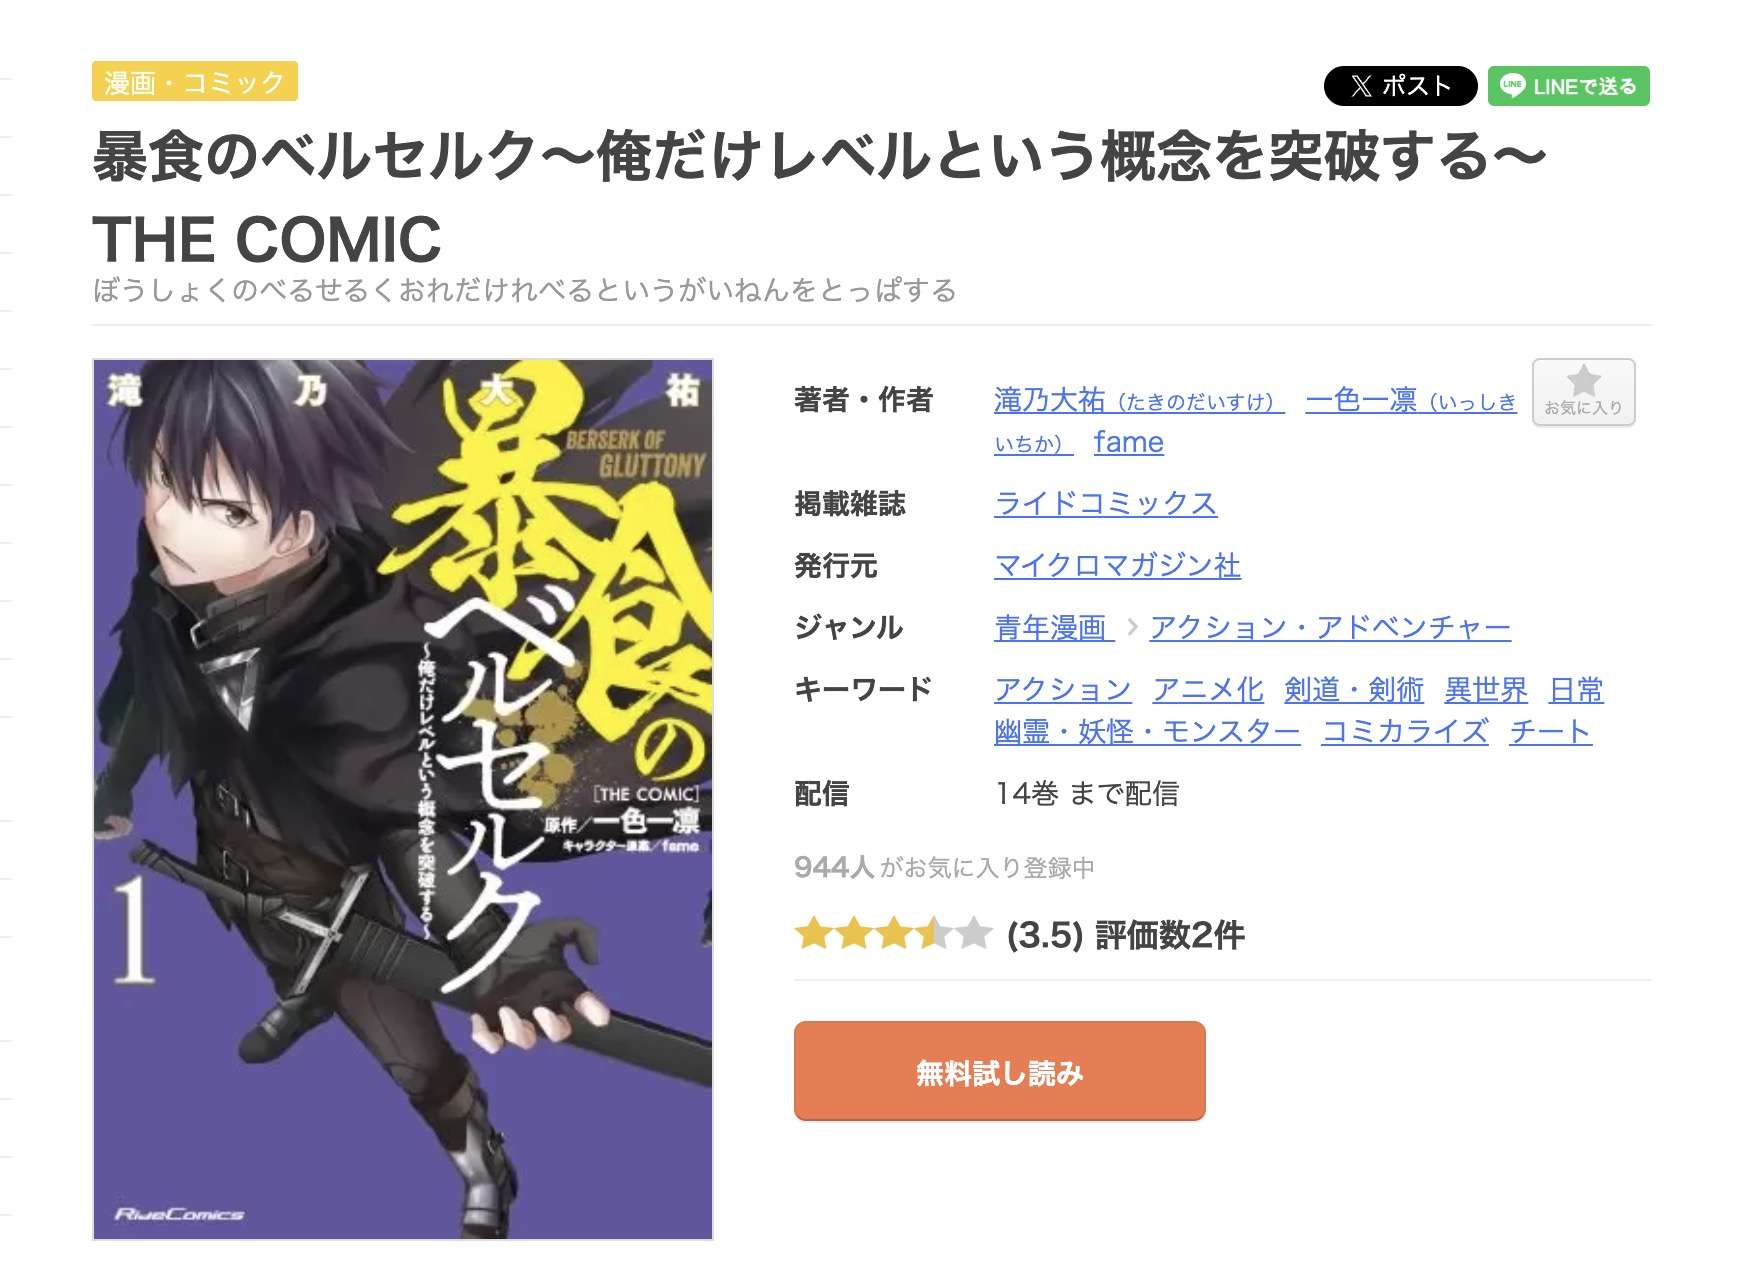The image size is (1740, 1264).
Task: Open ライドコミックス magazine link
Action: [x=1105, y=503]
